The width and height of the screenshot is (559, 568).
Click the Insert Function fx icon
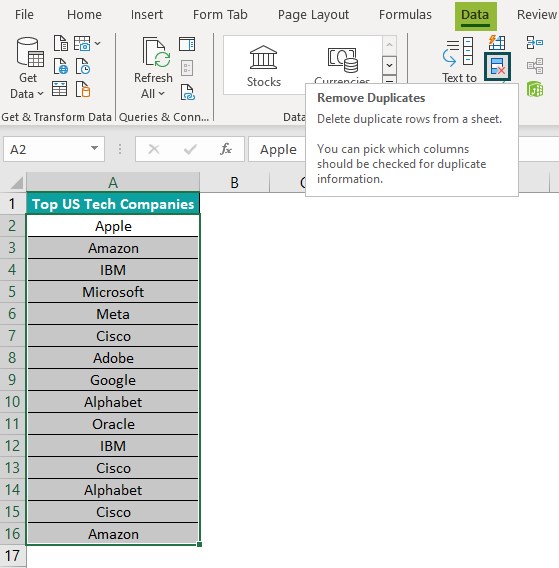click(x=226, y=149)
